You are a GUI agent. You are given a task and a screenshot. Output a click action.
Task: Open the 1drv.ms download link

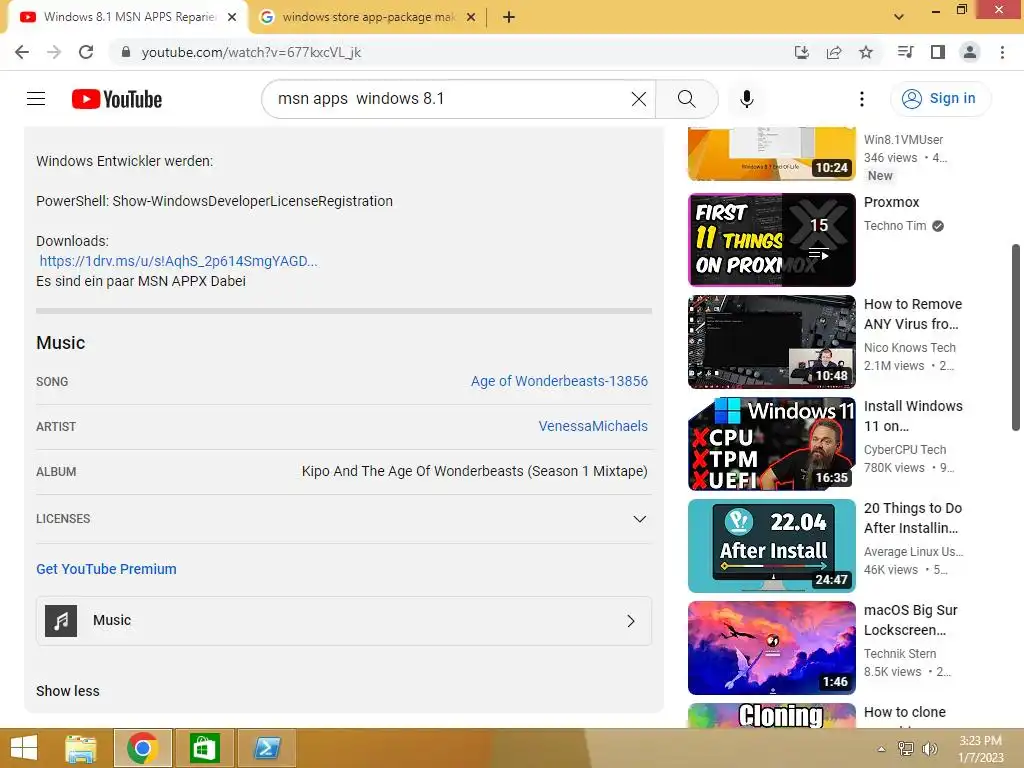pyautogui.click(x=178, y=261)
